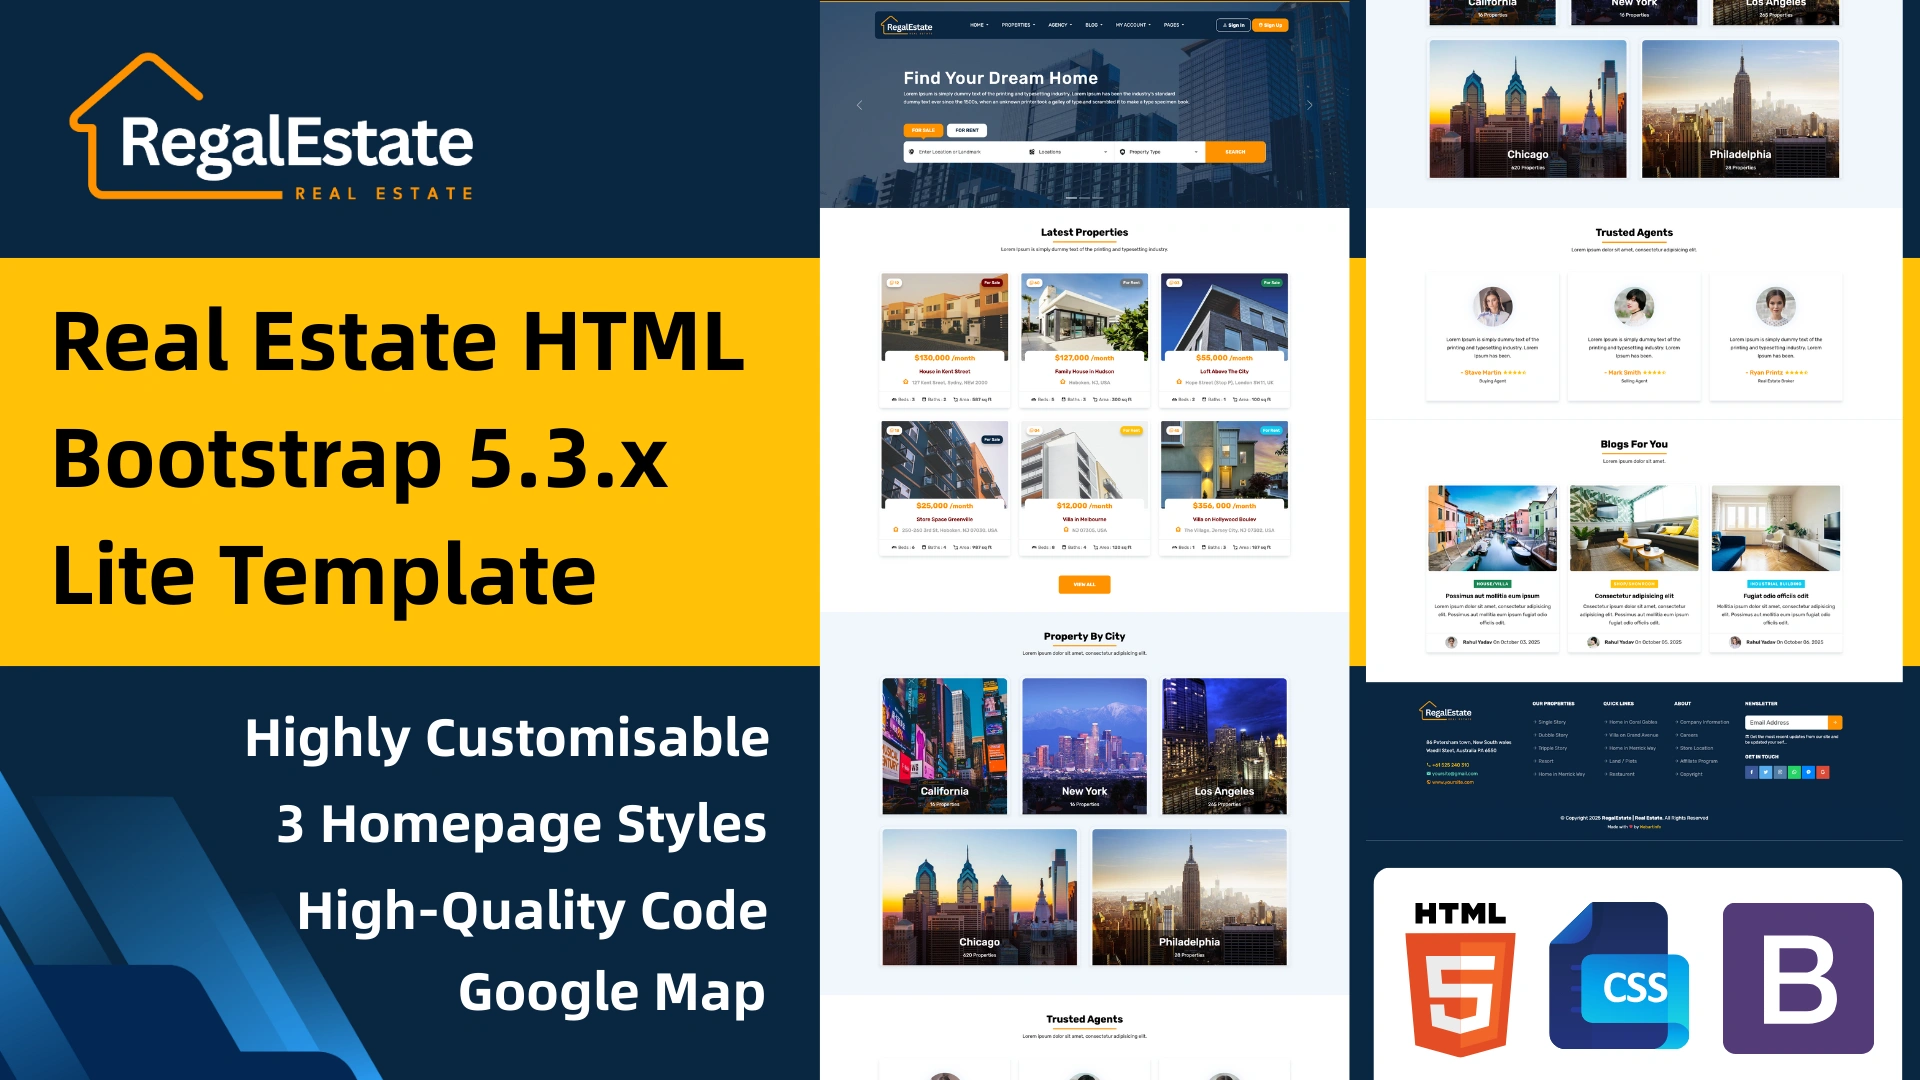Open House in Kent Street property card
The height and width of the screenshot is (1080, 1920).
tap(944, 340)
